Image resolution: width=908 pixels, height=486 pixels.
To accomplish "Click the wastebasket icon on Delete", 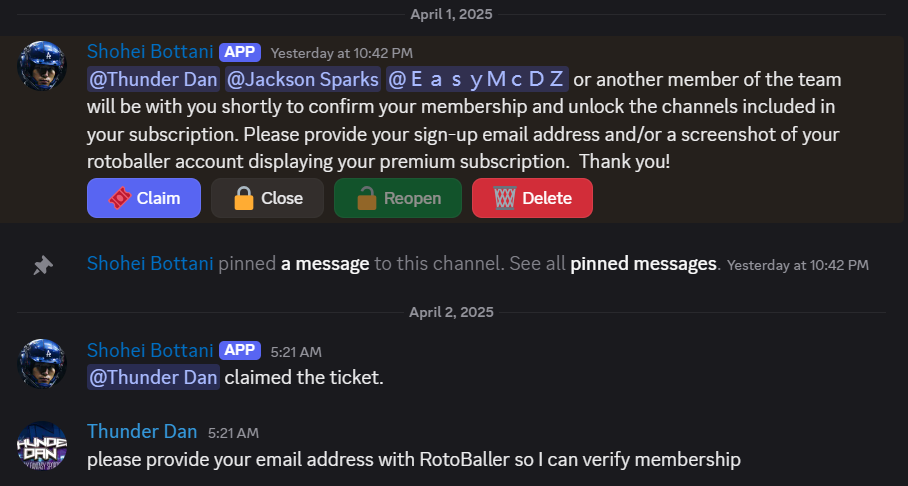I will tap(504, 198).
